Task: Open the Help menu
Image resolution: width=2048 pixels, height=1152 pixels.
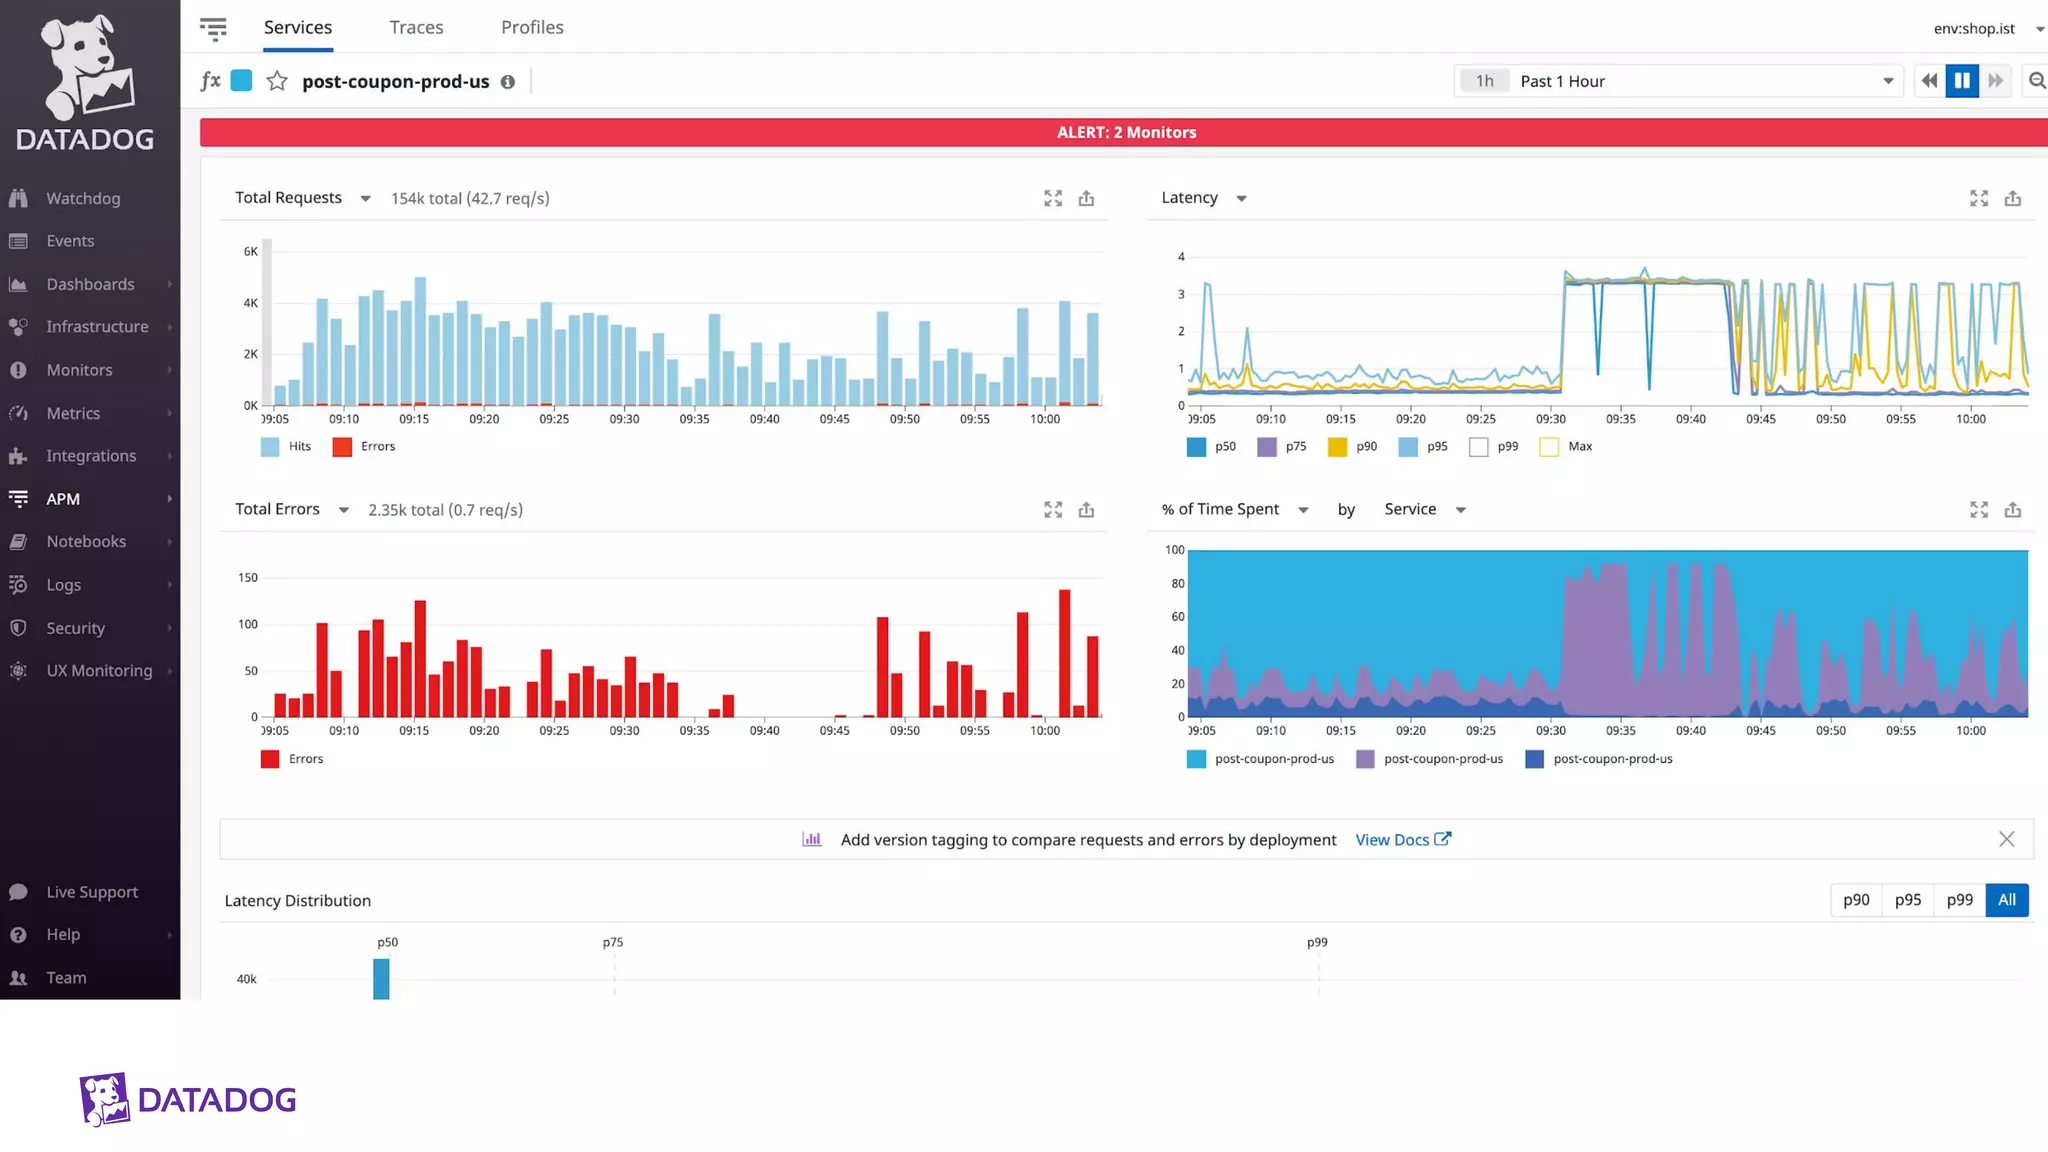Action: point(63,934)
